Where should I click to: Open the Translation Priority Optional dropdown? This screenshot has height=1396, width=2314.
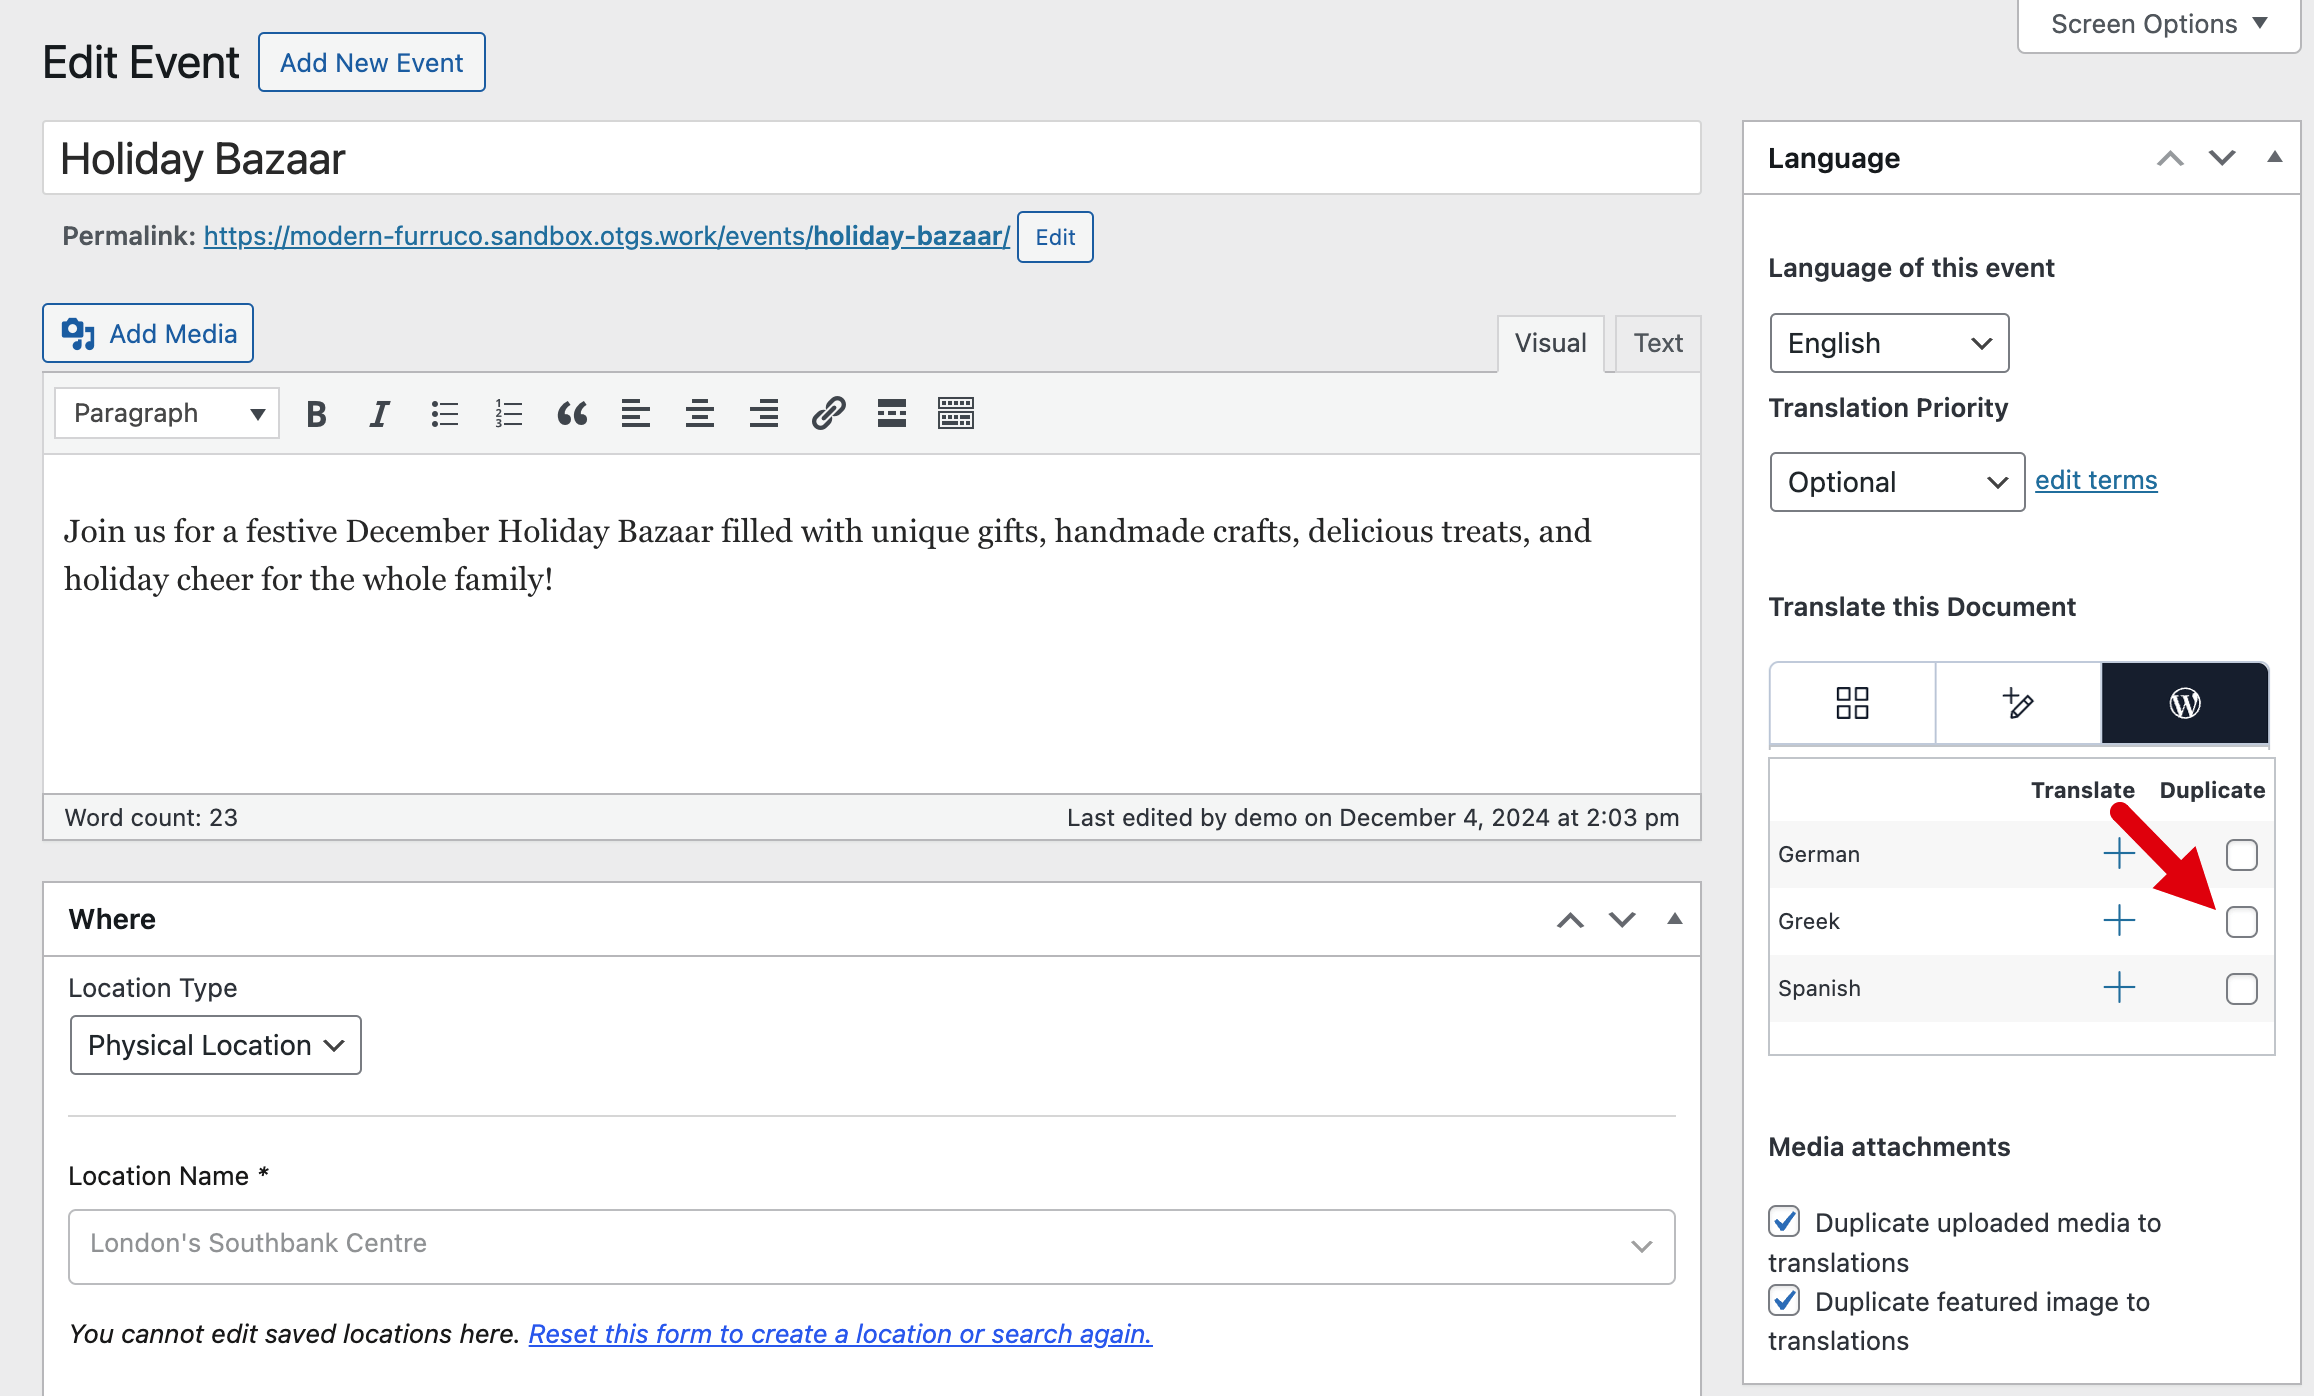[x=1896, y=482]
